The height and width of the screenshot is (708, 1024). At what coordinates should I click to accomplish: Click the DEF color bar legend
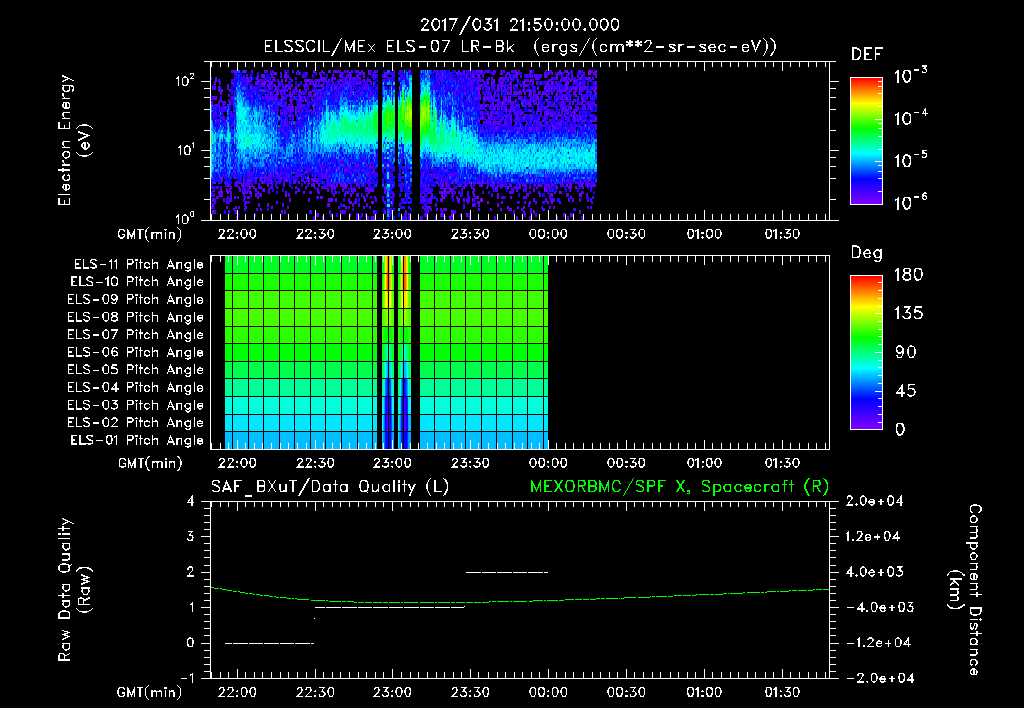click(865, 140)
